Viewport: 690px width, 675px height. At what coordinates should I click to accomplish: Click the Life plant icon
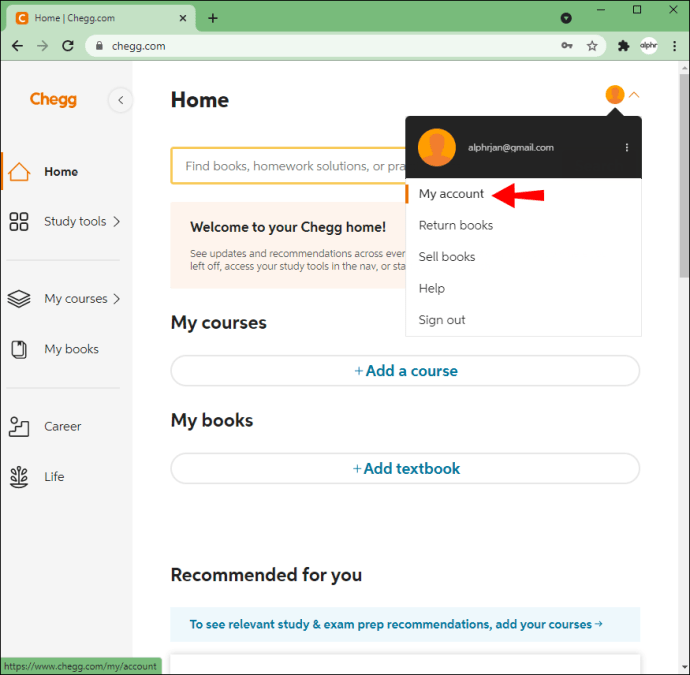[x=19, y=477]
